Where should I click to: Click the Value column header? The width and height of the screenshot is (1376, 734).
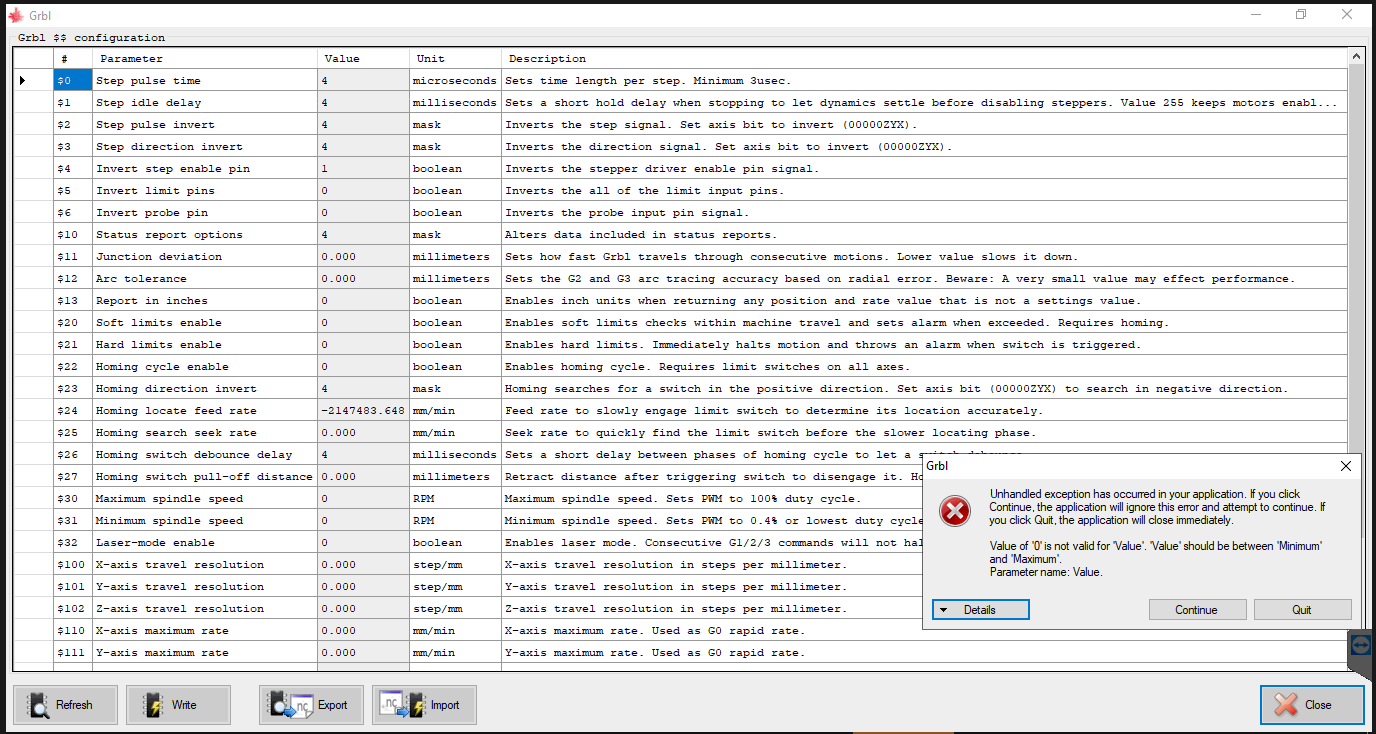coord(364,59)
